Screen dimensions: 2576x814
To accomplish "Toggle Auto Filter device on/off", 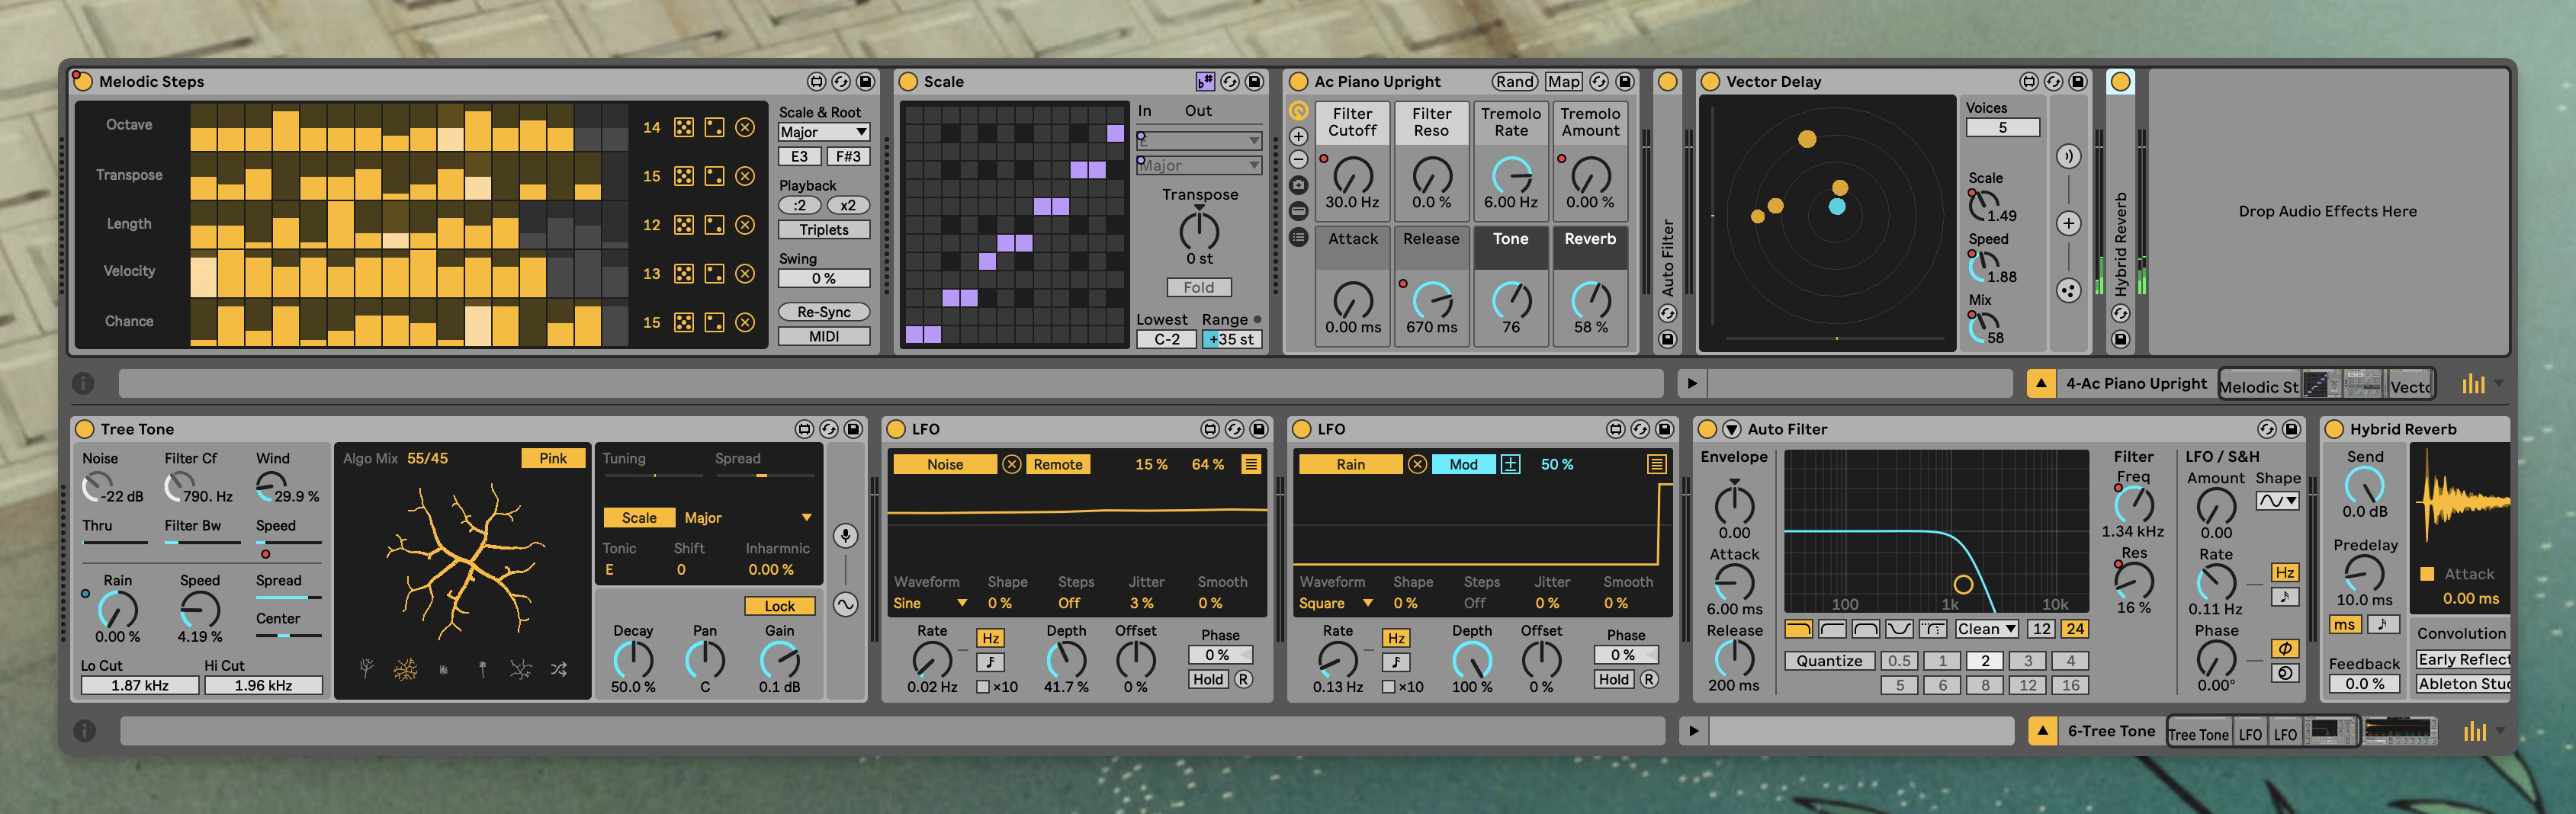I will 1707,429.
